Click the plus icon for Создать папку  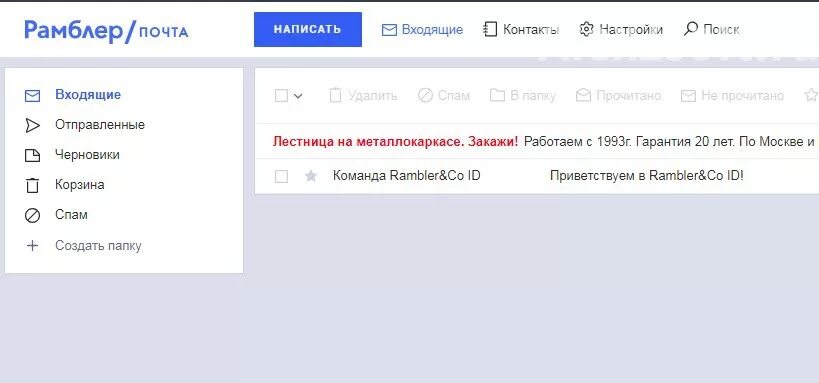[32, 246]
